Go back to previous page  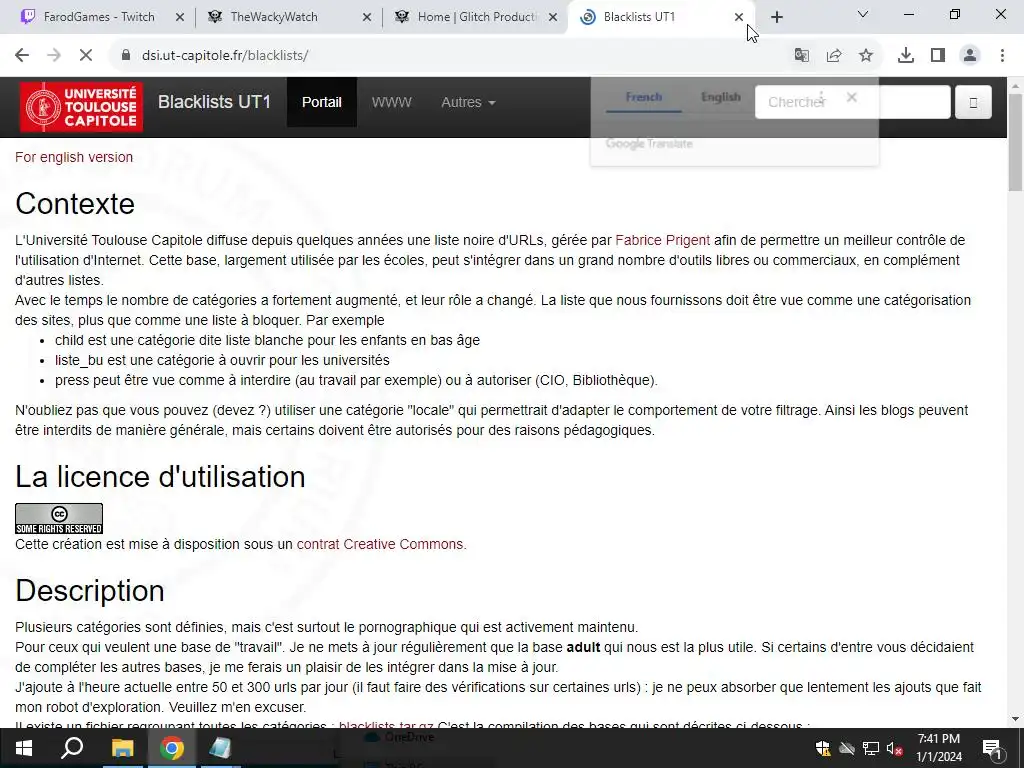(22, 56)
